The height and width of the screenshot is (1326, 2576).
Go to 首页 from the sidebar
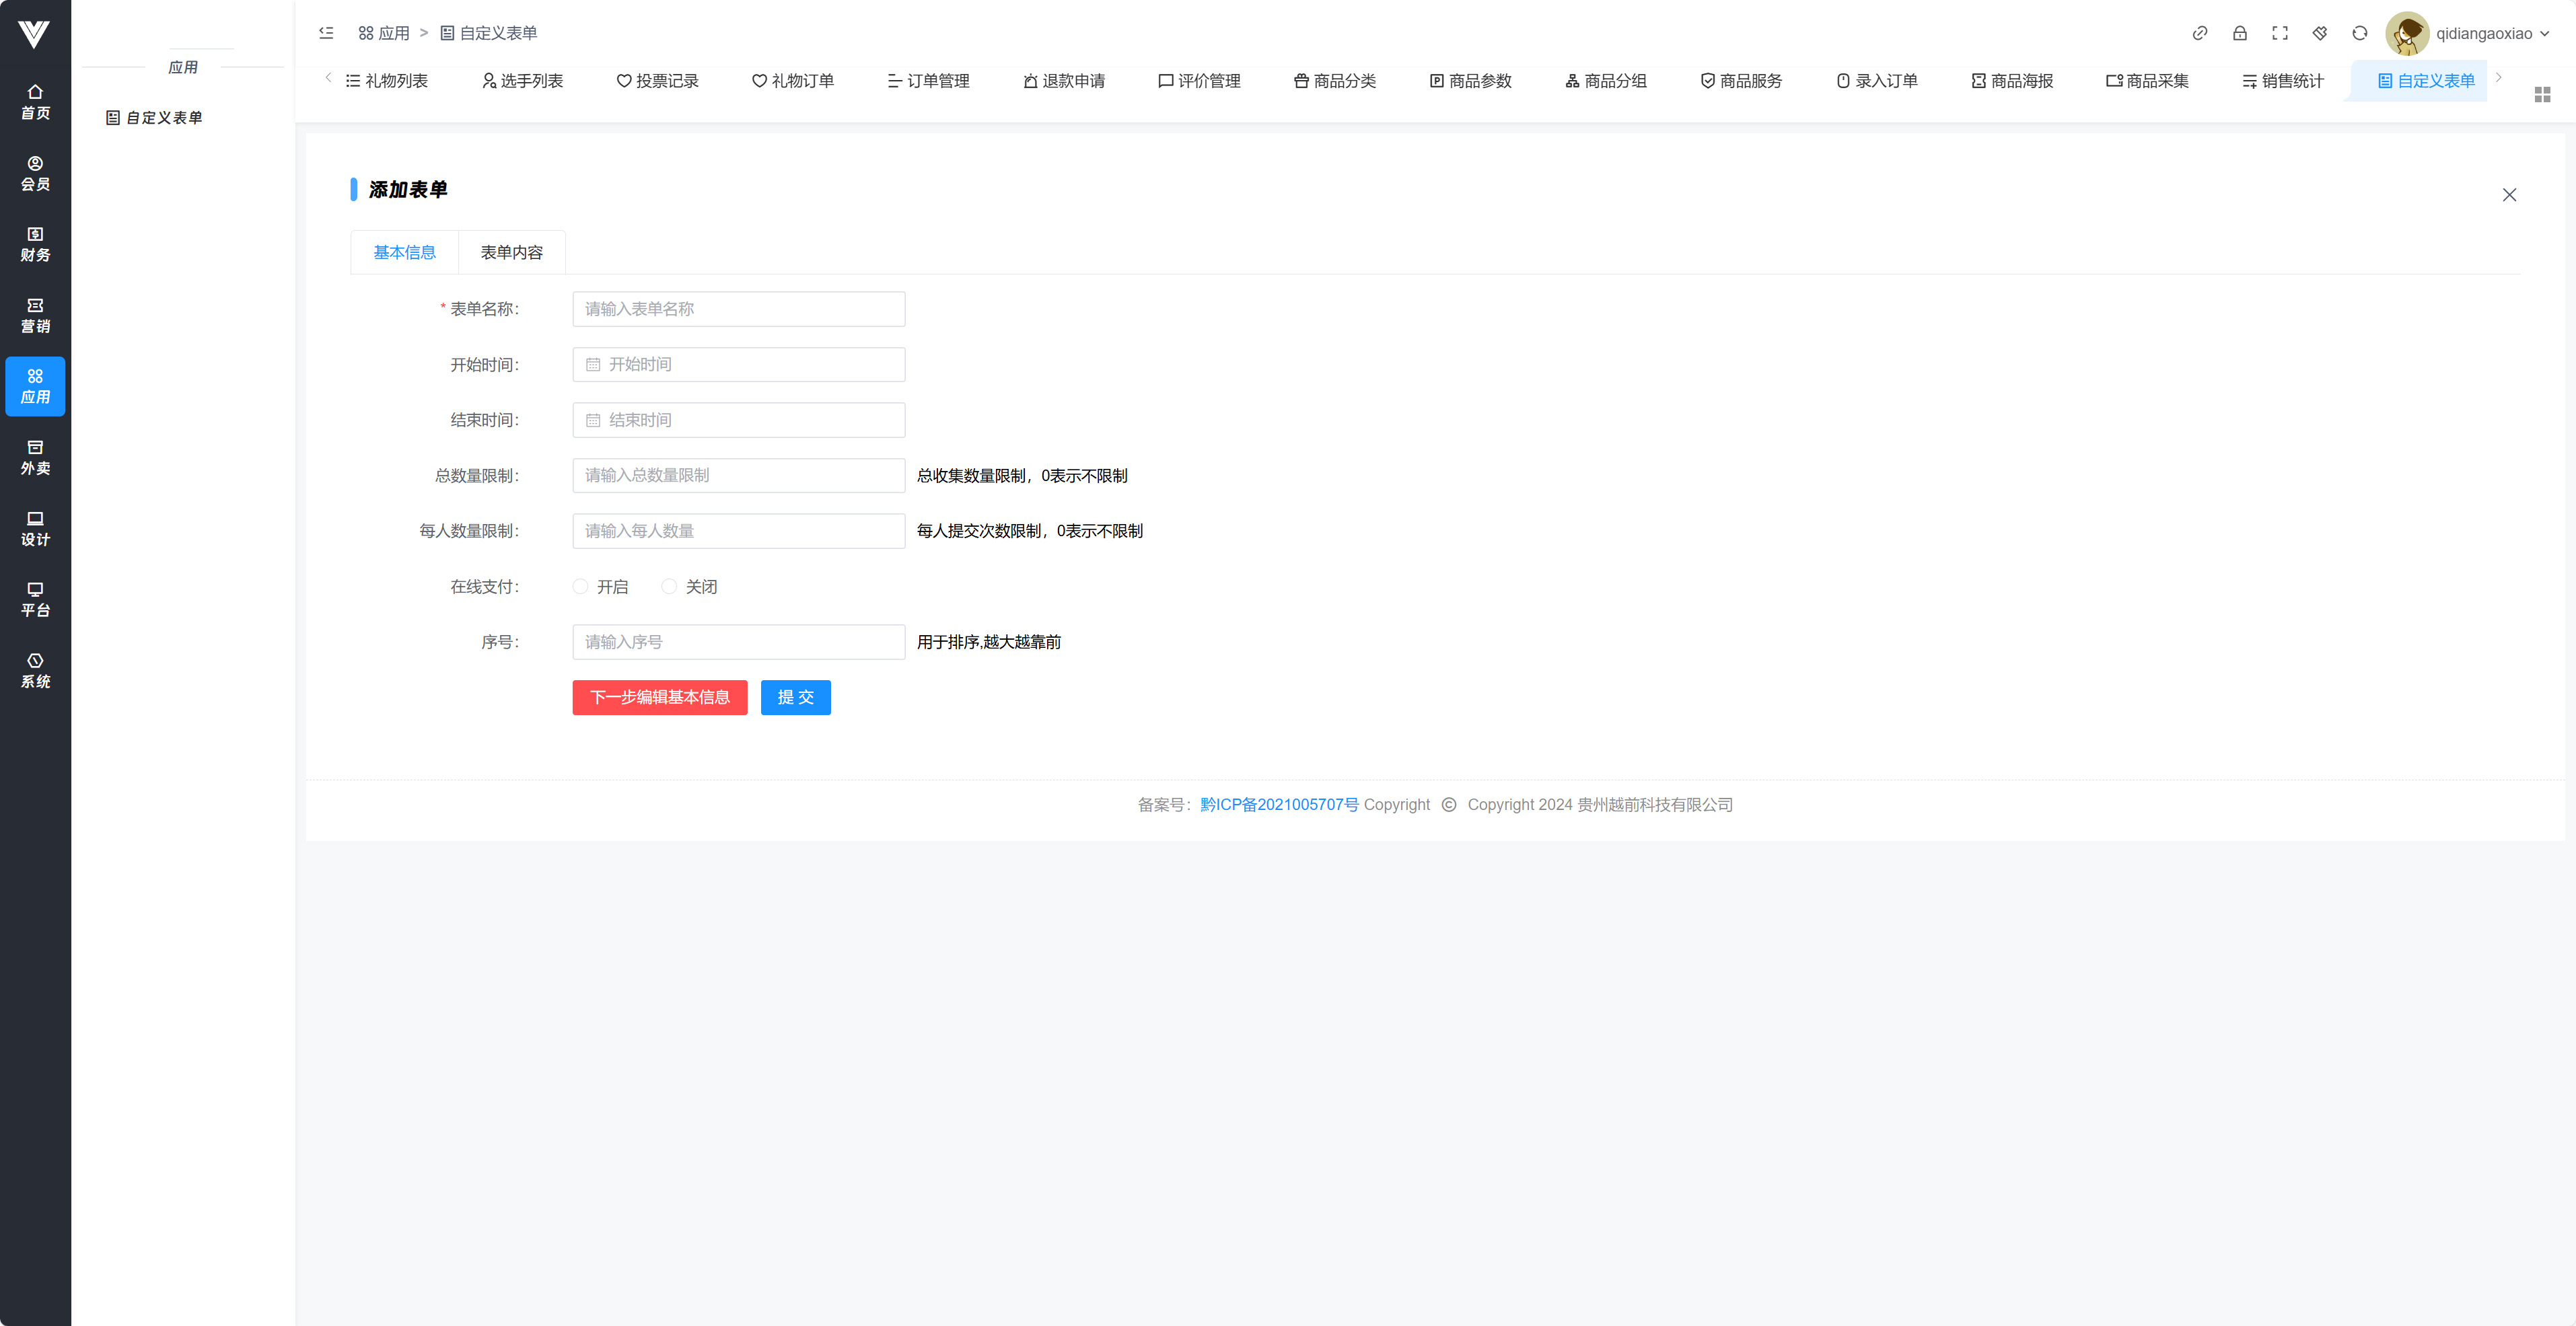coord(35,102)
